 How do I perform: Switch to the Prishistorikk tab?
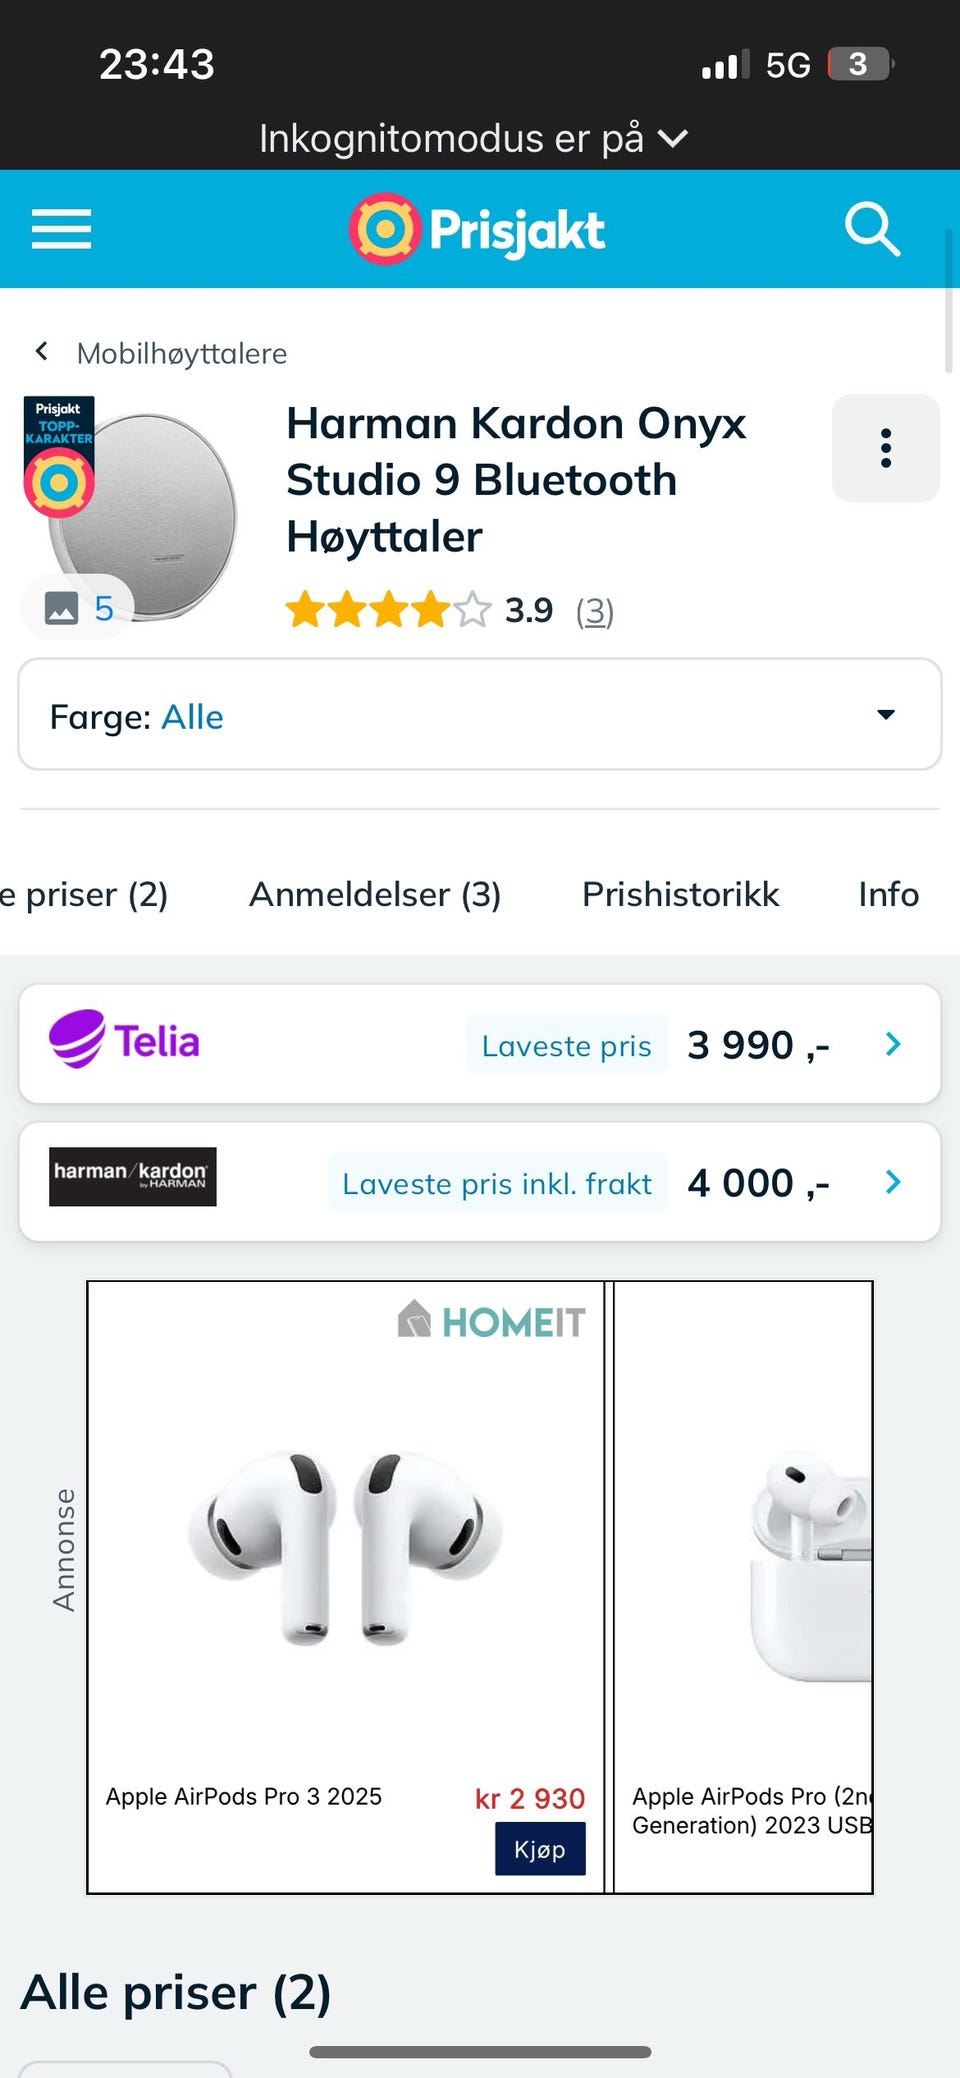pyautogui.click(x=680, y=894)
